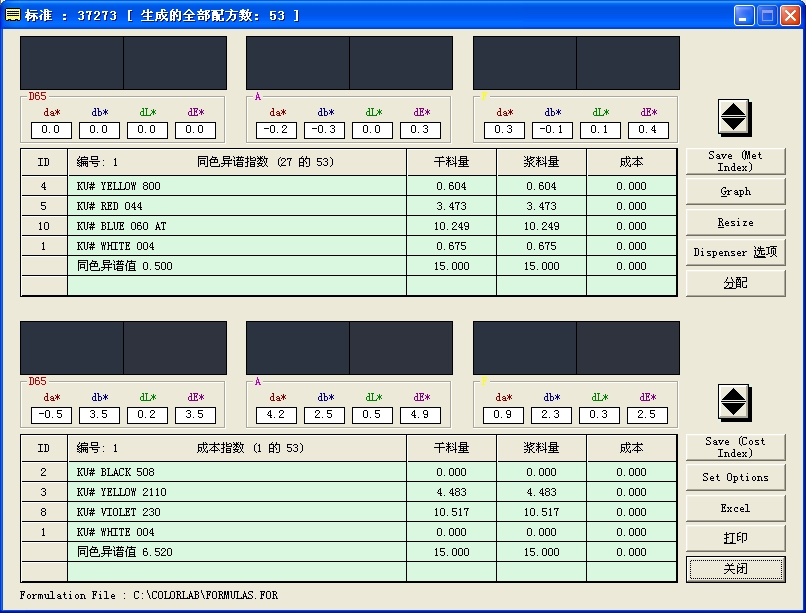Select the KU# BLUE 060 AT row

pyautogui.click(x=349, y=226)
